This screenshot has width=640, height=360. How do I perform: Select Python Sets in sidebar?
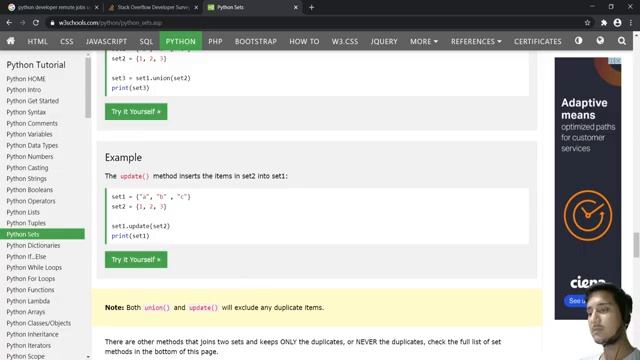tap(42, 234)
